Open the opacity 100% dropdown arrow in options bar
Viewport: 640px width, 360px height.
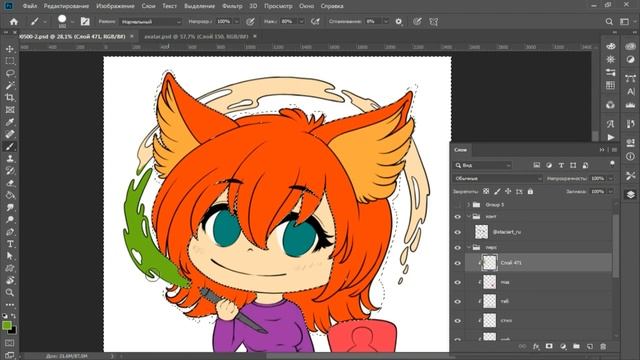[236, 22]
